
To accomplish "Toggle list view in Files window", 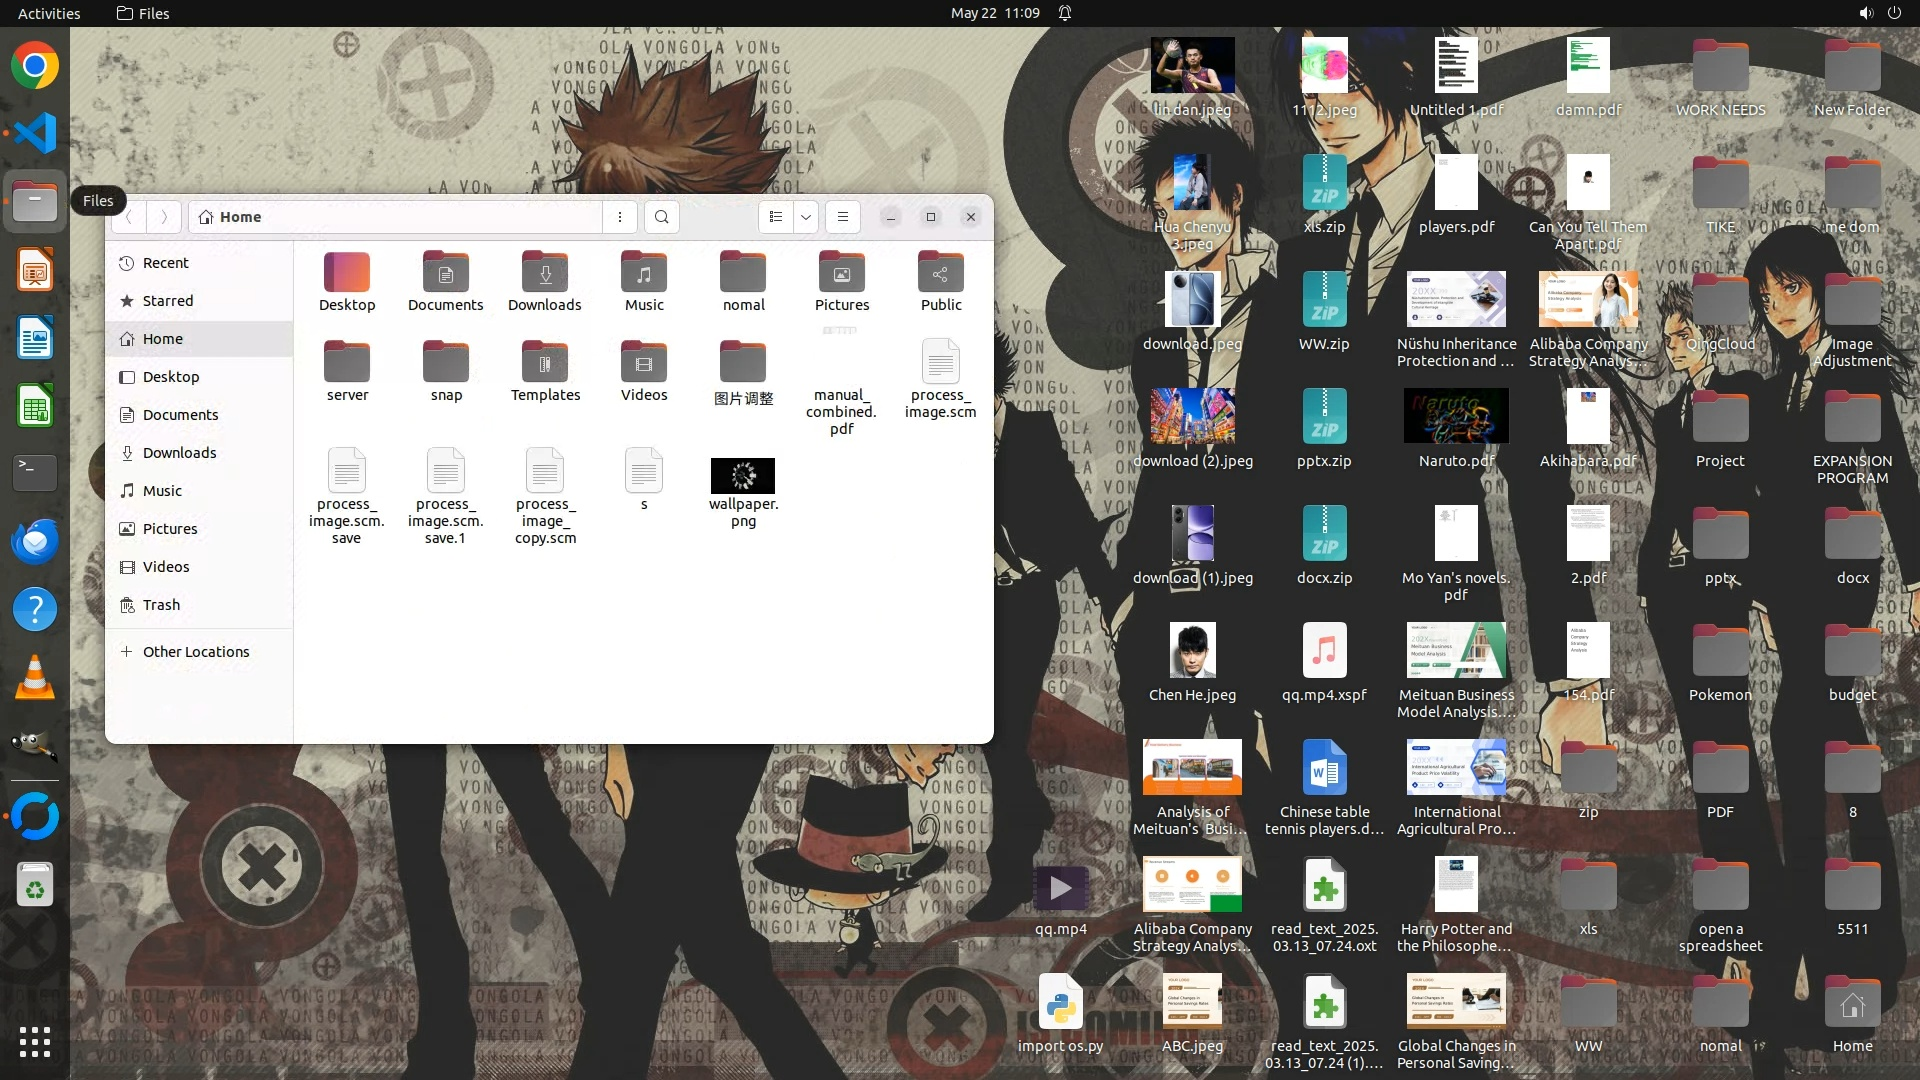I will [x=776, y=217].
